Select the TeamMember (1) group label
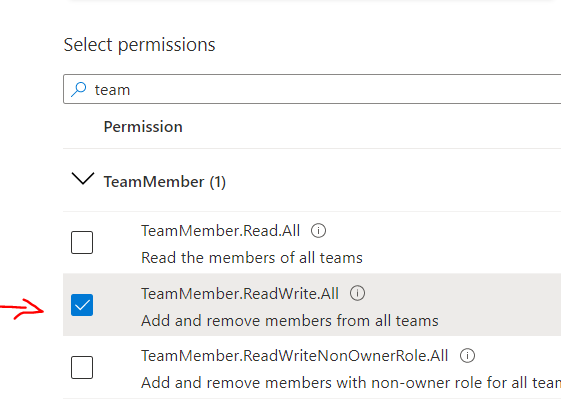This screenshot has height=413, width=561. point(165,182)
